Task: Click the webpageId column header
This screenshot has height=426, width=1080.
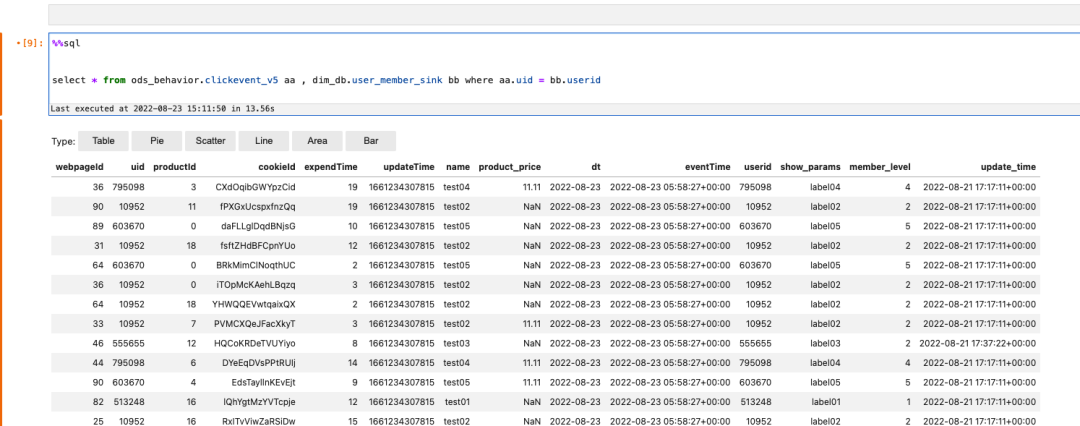Action: [79, 167]
